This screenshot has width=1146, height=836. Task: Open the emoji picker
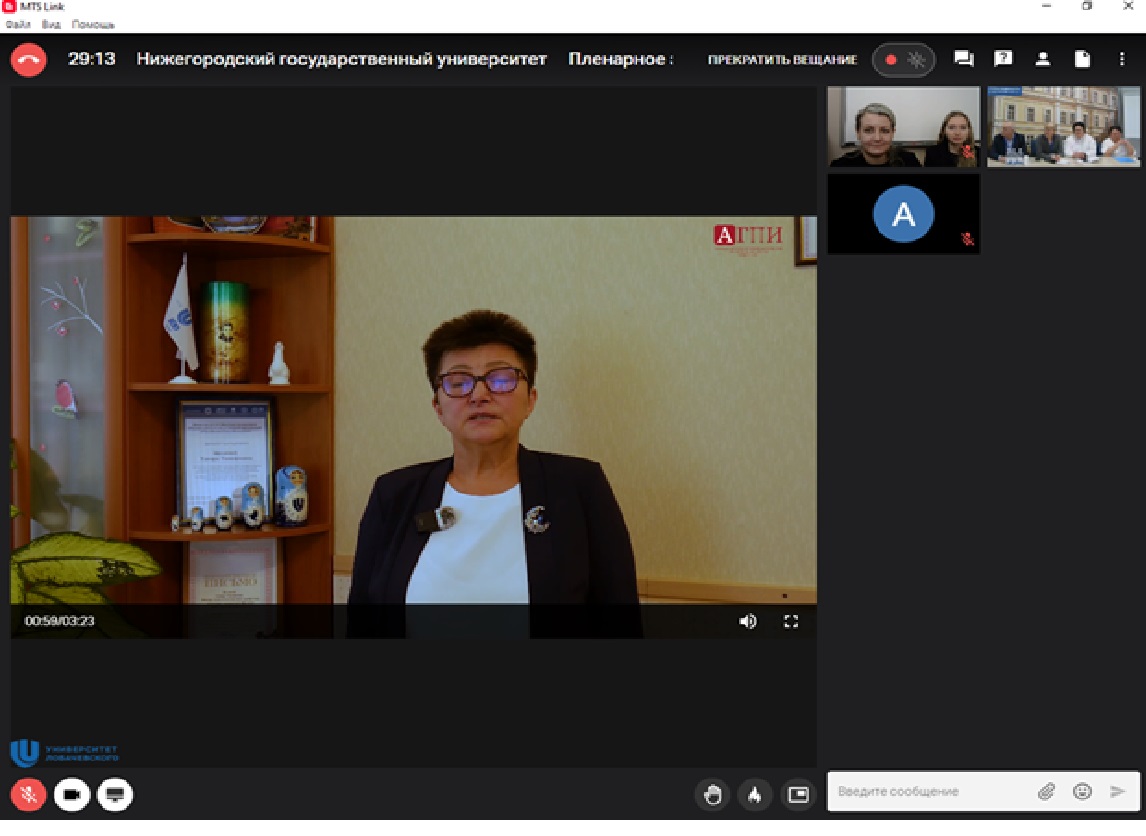pos(1082,791)
